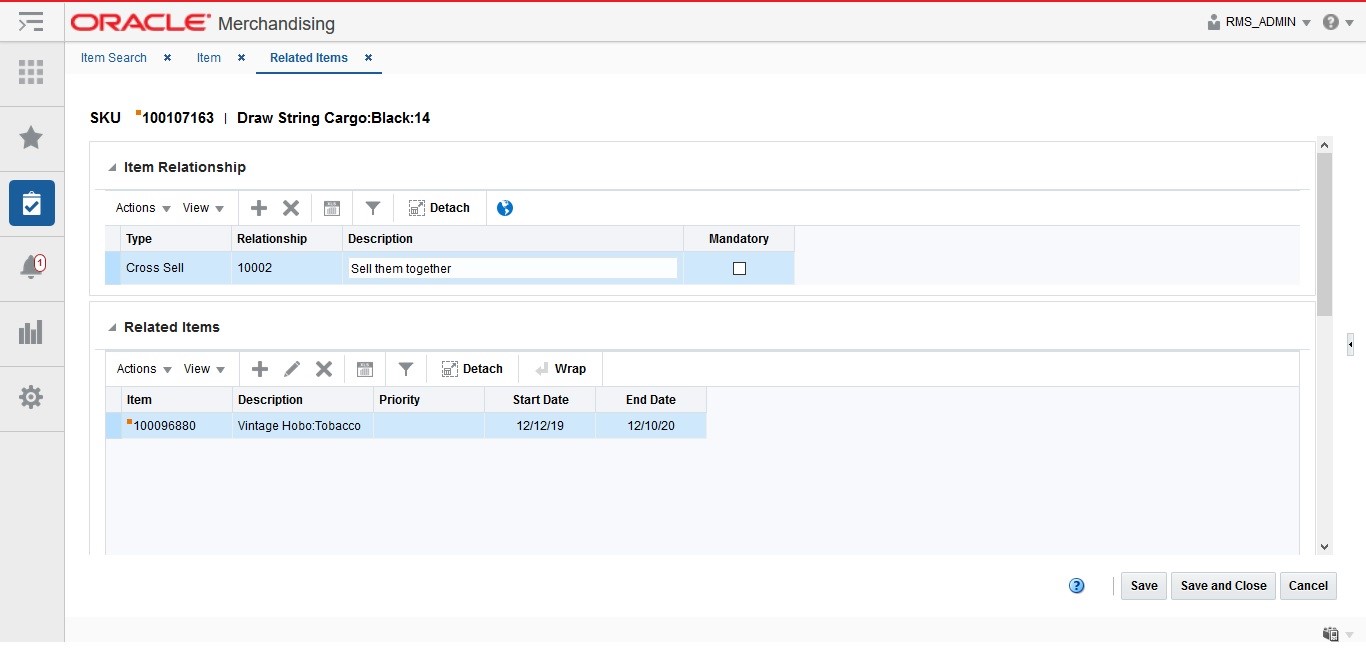1366x649 pixels.
Task: Open the Notifications bell icon
Action: click(x=31, y=267)
